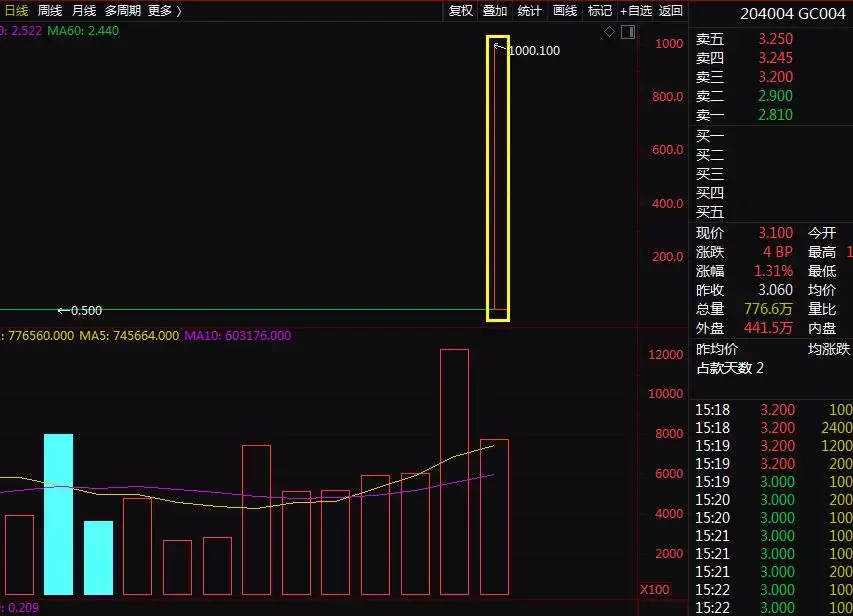The height and width of the screenshot is (616, 853).
Task: Click the 0.500 low price label
Action: point(86,311)
